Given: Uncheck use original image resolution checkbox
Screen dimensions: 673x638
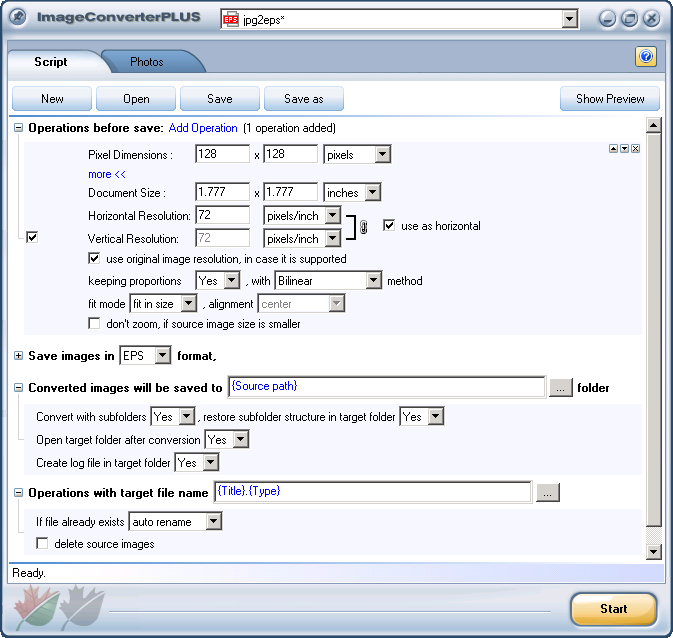Looking at the screenshot, I should pyautogui.click(x=94, y=258).
